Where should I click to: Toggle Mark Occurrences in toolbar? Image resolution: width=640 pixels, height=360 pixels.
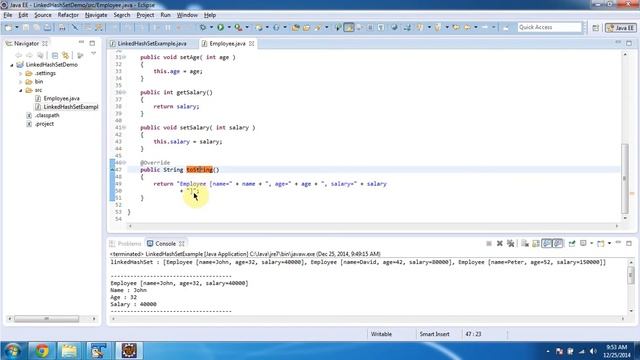coord(349,27)
